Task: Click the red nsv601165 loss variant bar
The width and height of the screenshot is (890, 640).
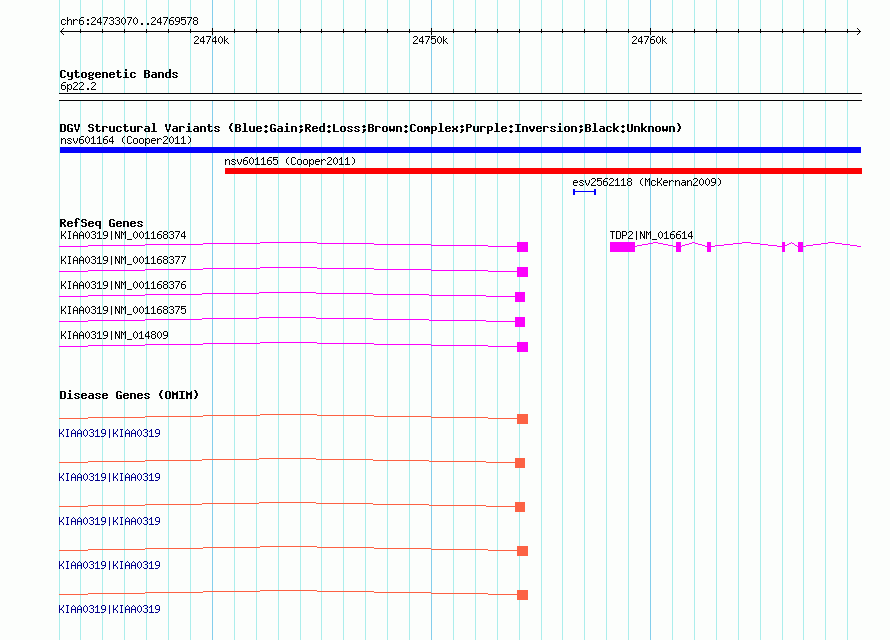Action: click(543, 171)
